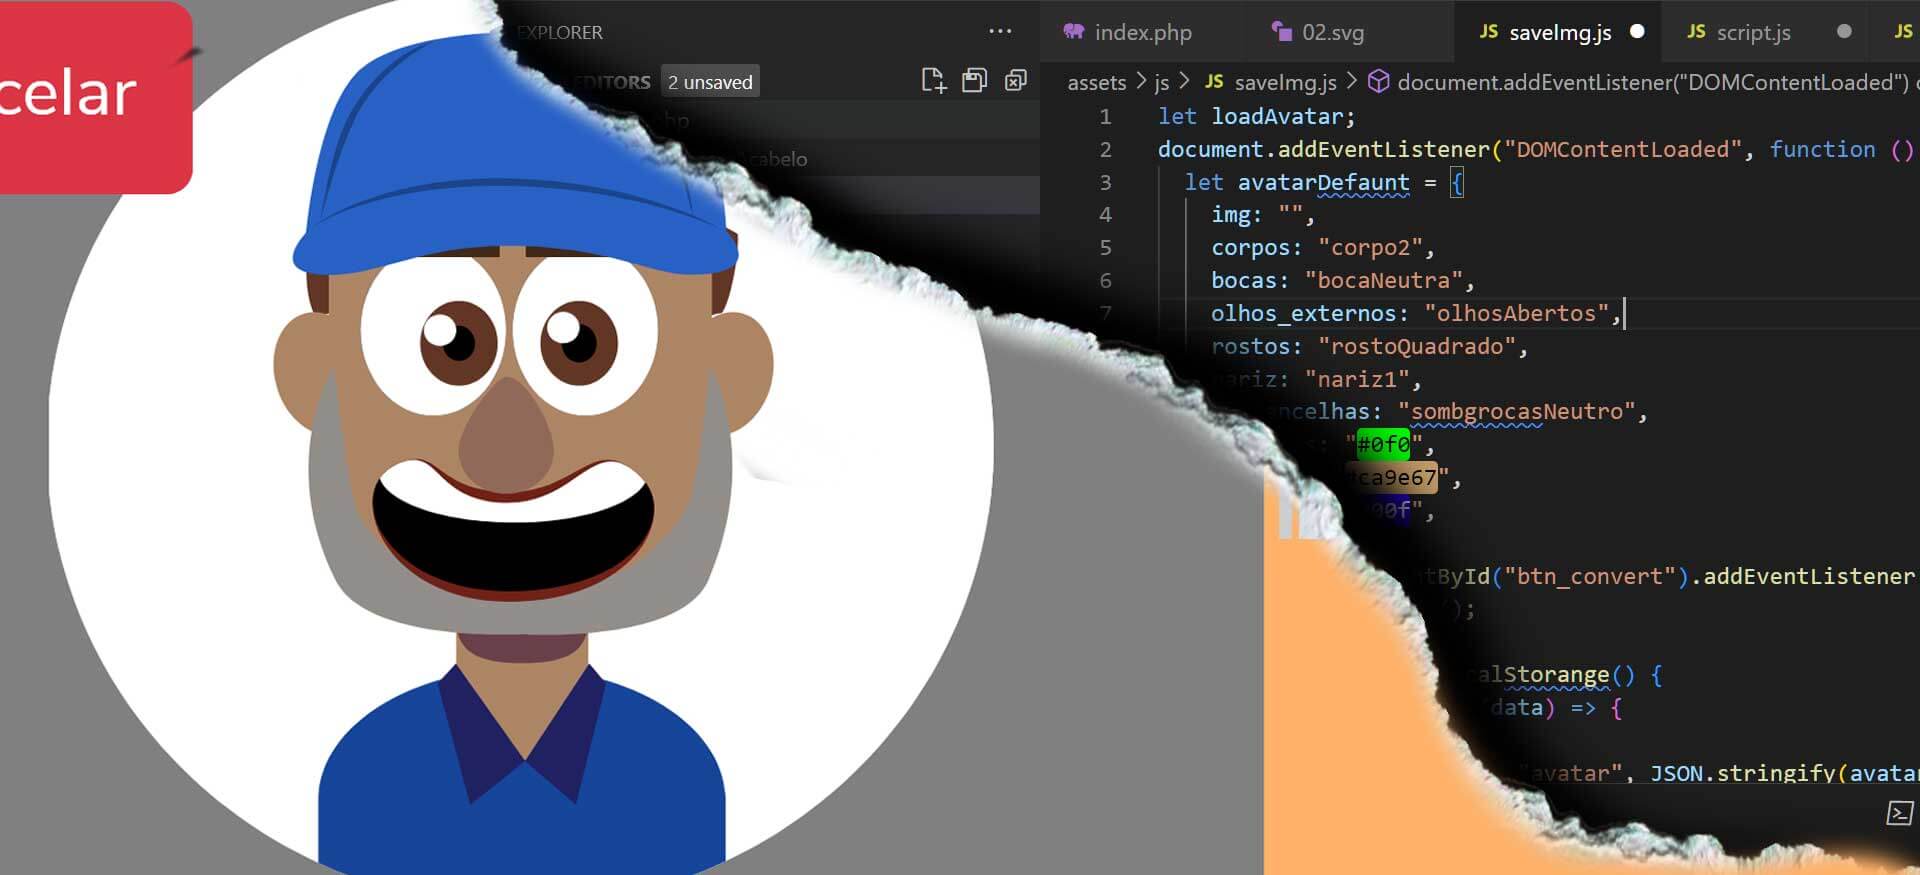Click the "nariz1" string value

tap(1357, 379)
